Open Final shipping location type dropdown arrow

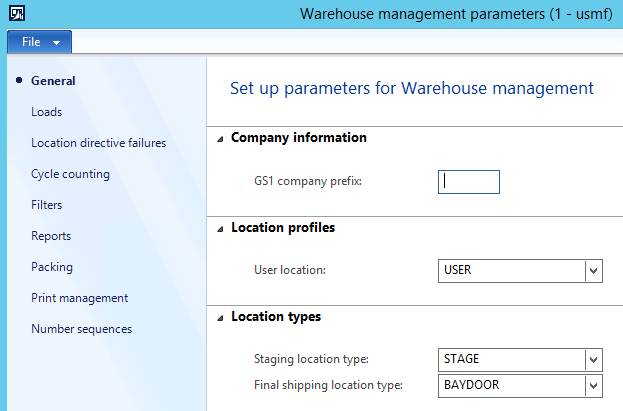coord(594,385)
